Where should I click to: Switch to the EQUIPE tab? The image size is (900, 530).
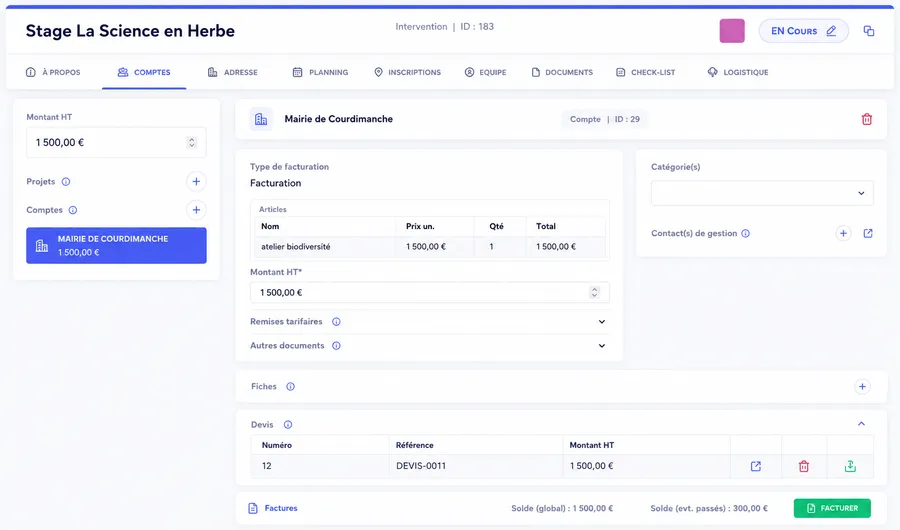point(486,72)
